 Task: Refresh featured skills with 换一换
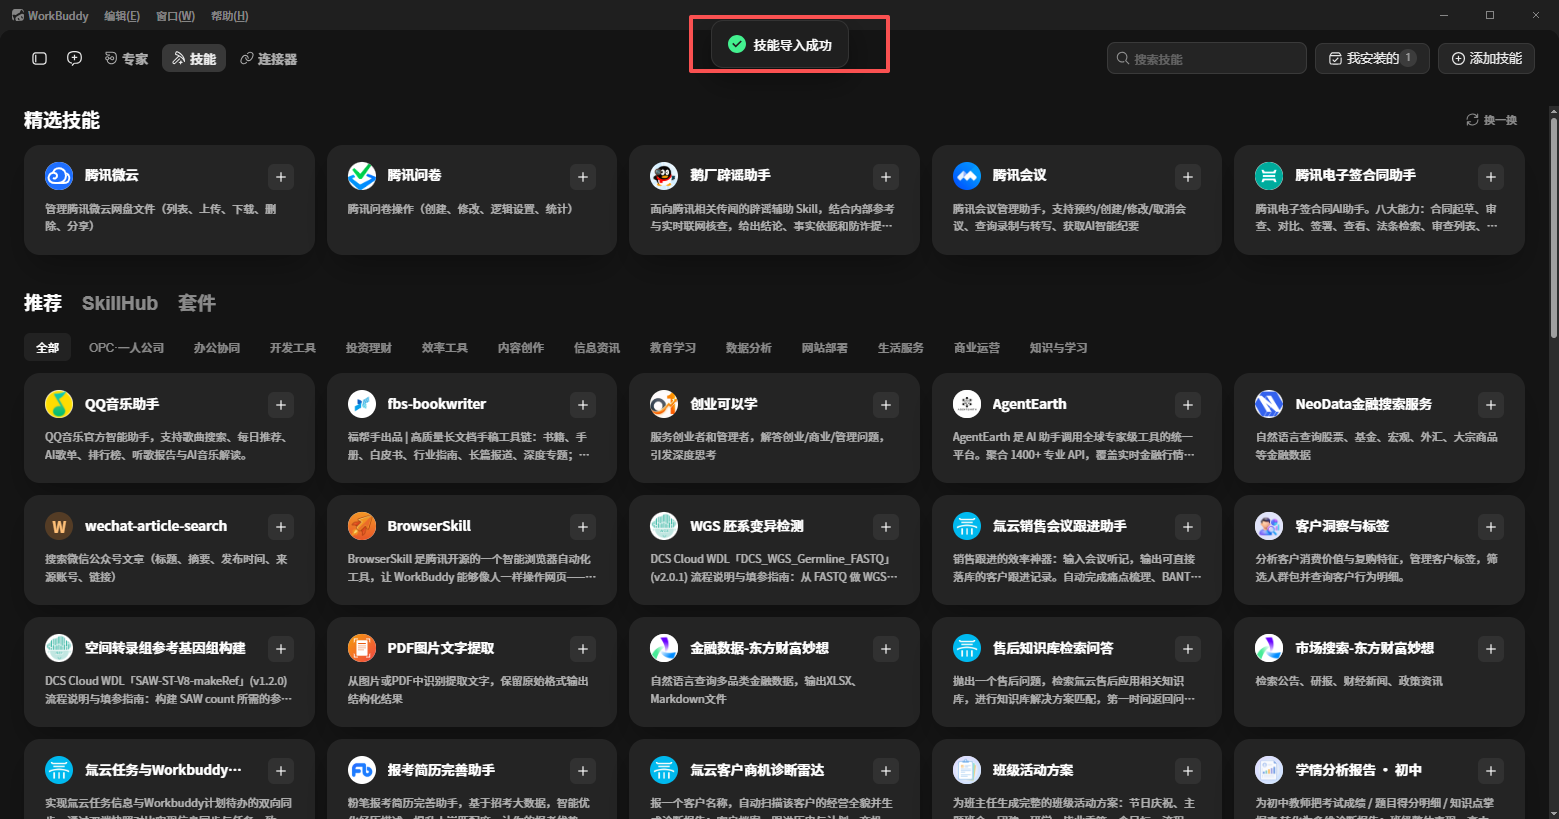pyautogui.click(x=1492, y=120)
